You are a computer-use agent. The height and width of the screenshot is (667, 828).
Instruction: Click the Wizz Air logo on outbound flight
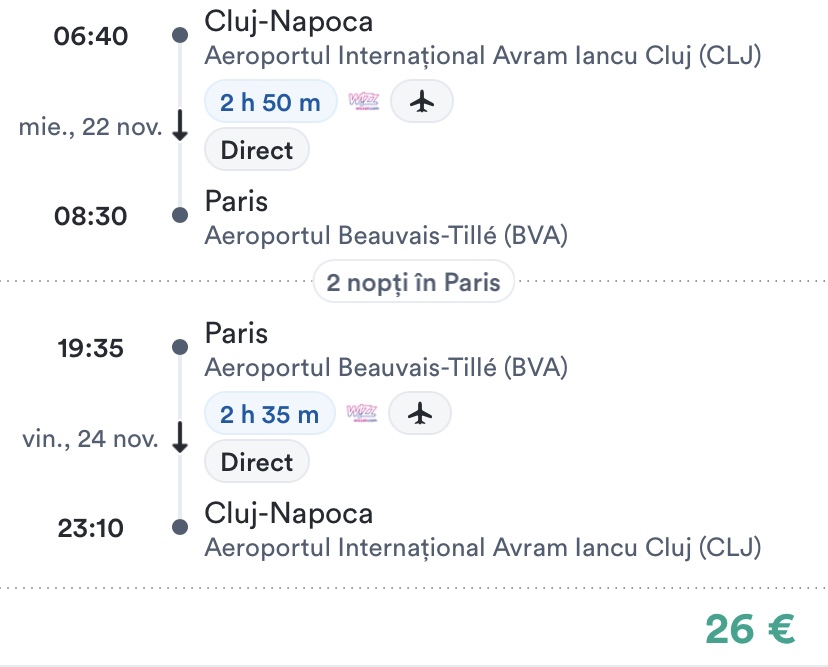tap(363, 101)
